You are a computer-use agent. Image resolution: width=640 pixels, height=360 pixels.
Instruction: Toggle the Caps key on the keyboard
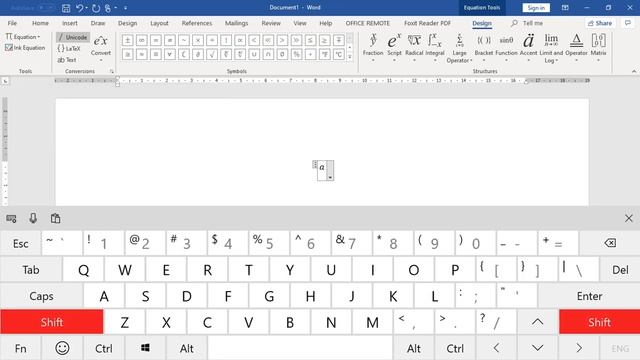(41, 296)
